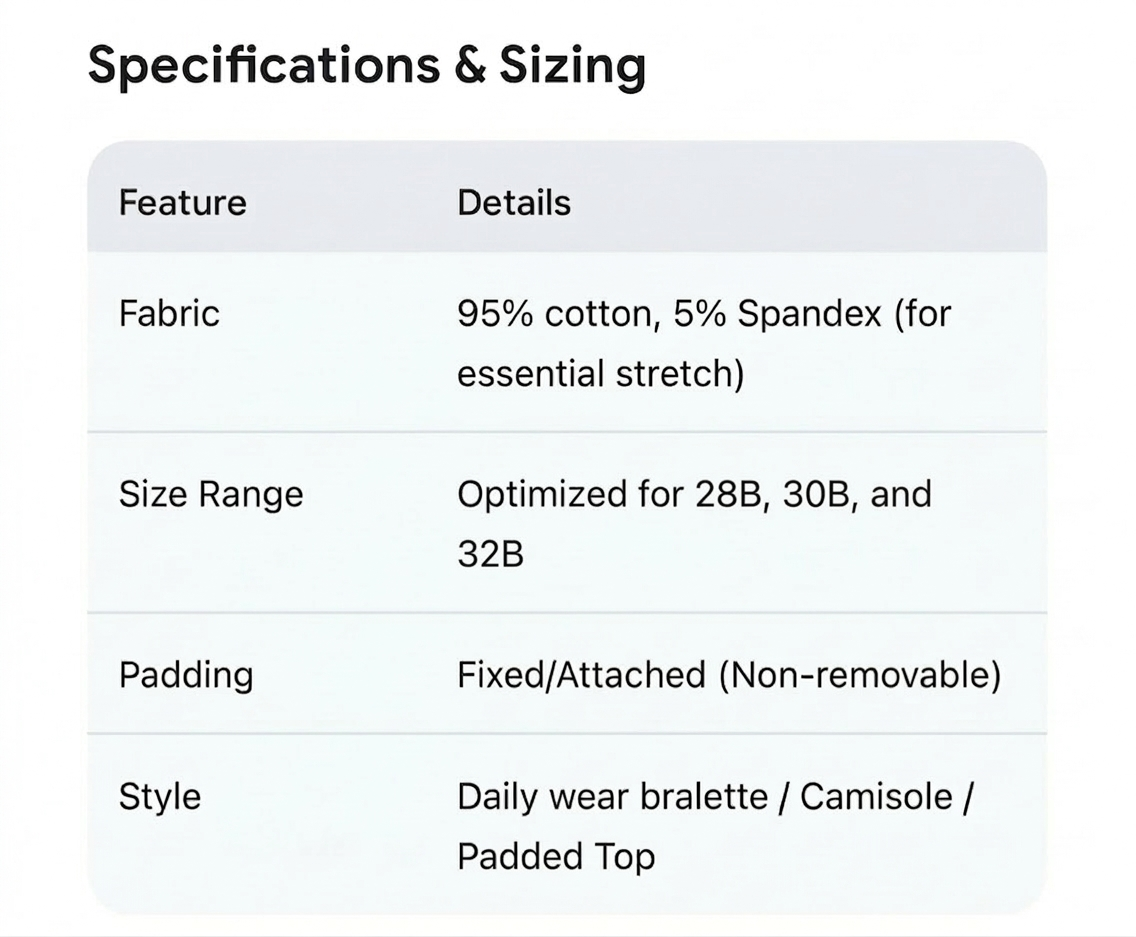
Task: Select the Feature column header
Action: (182, 203)
